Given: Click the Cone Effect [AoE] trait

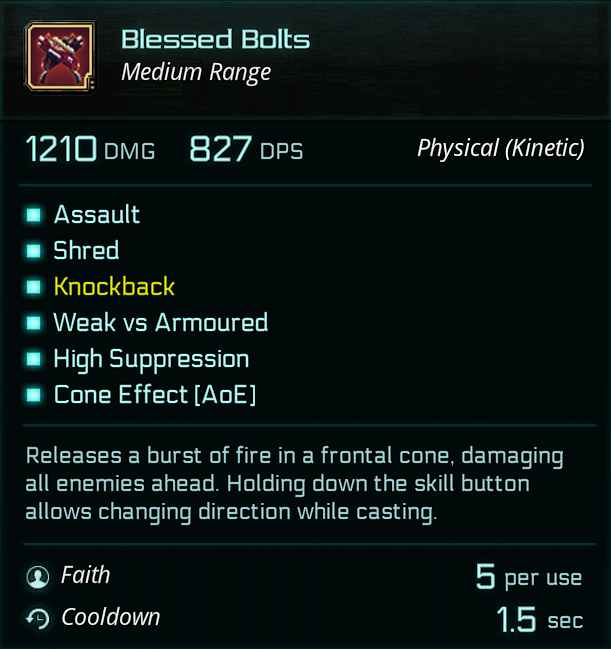Looking at the screenshot, I should pyautogui.click(x=155, y=395).
